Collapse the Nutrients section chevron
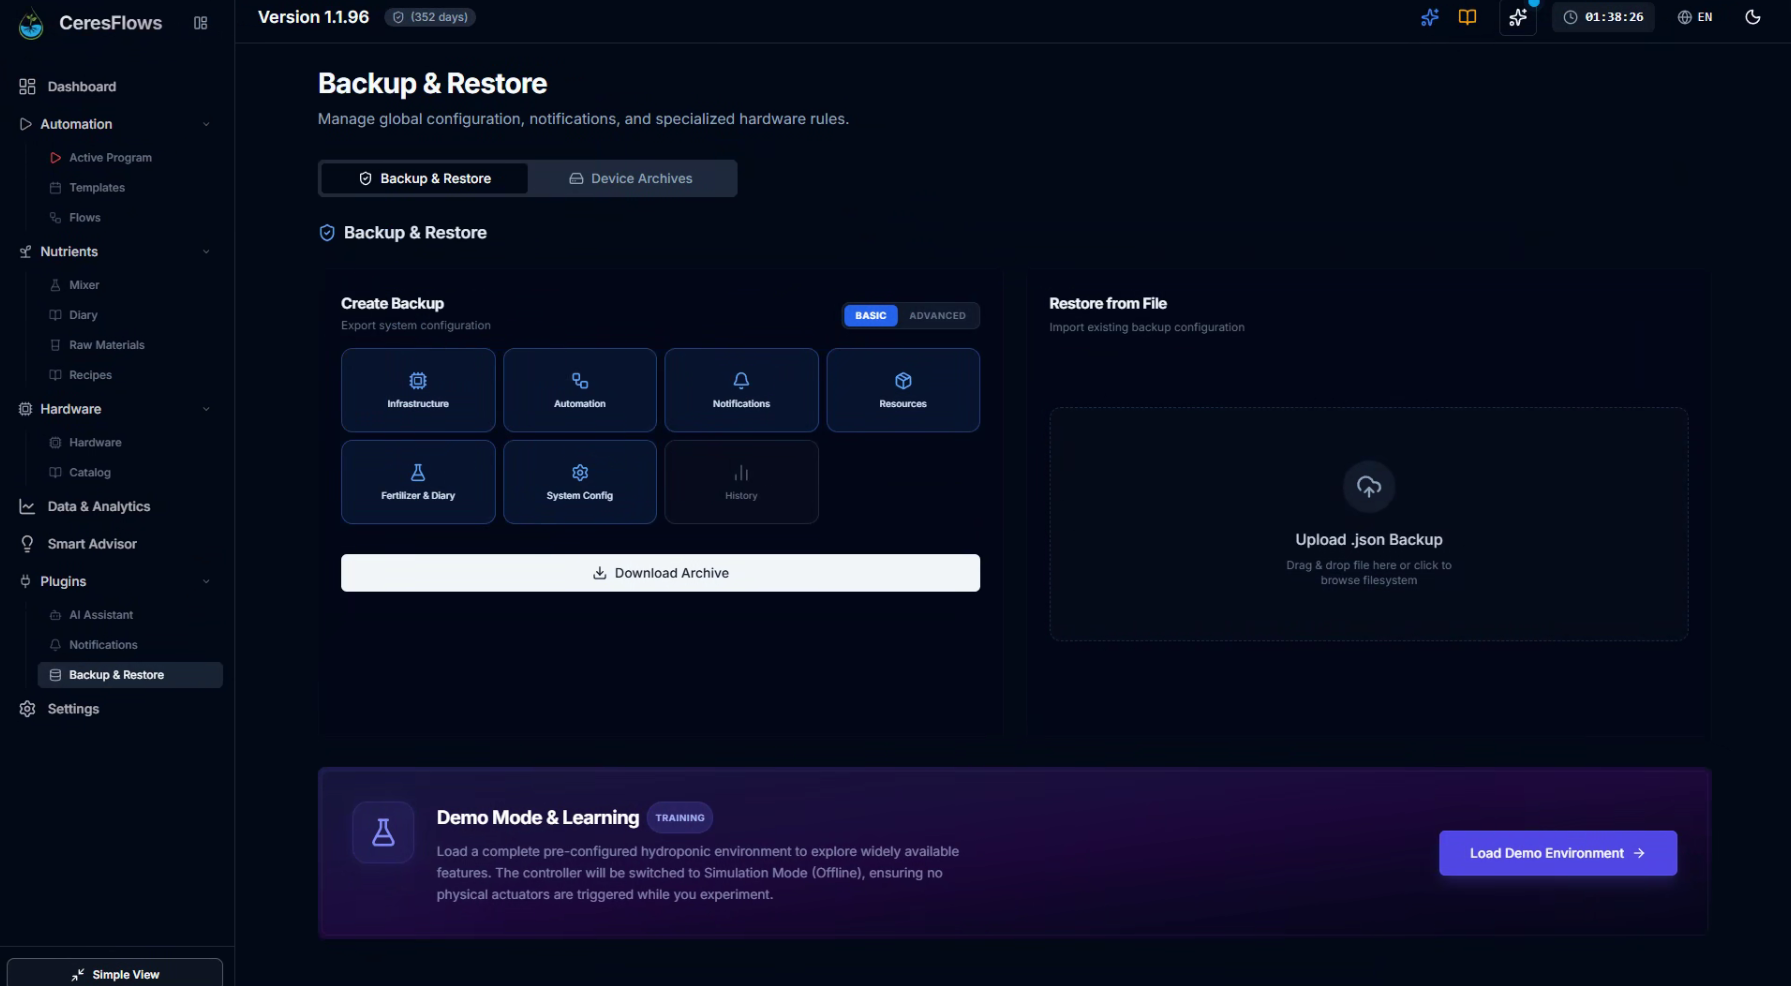 (206, 252)
